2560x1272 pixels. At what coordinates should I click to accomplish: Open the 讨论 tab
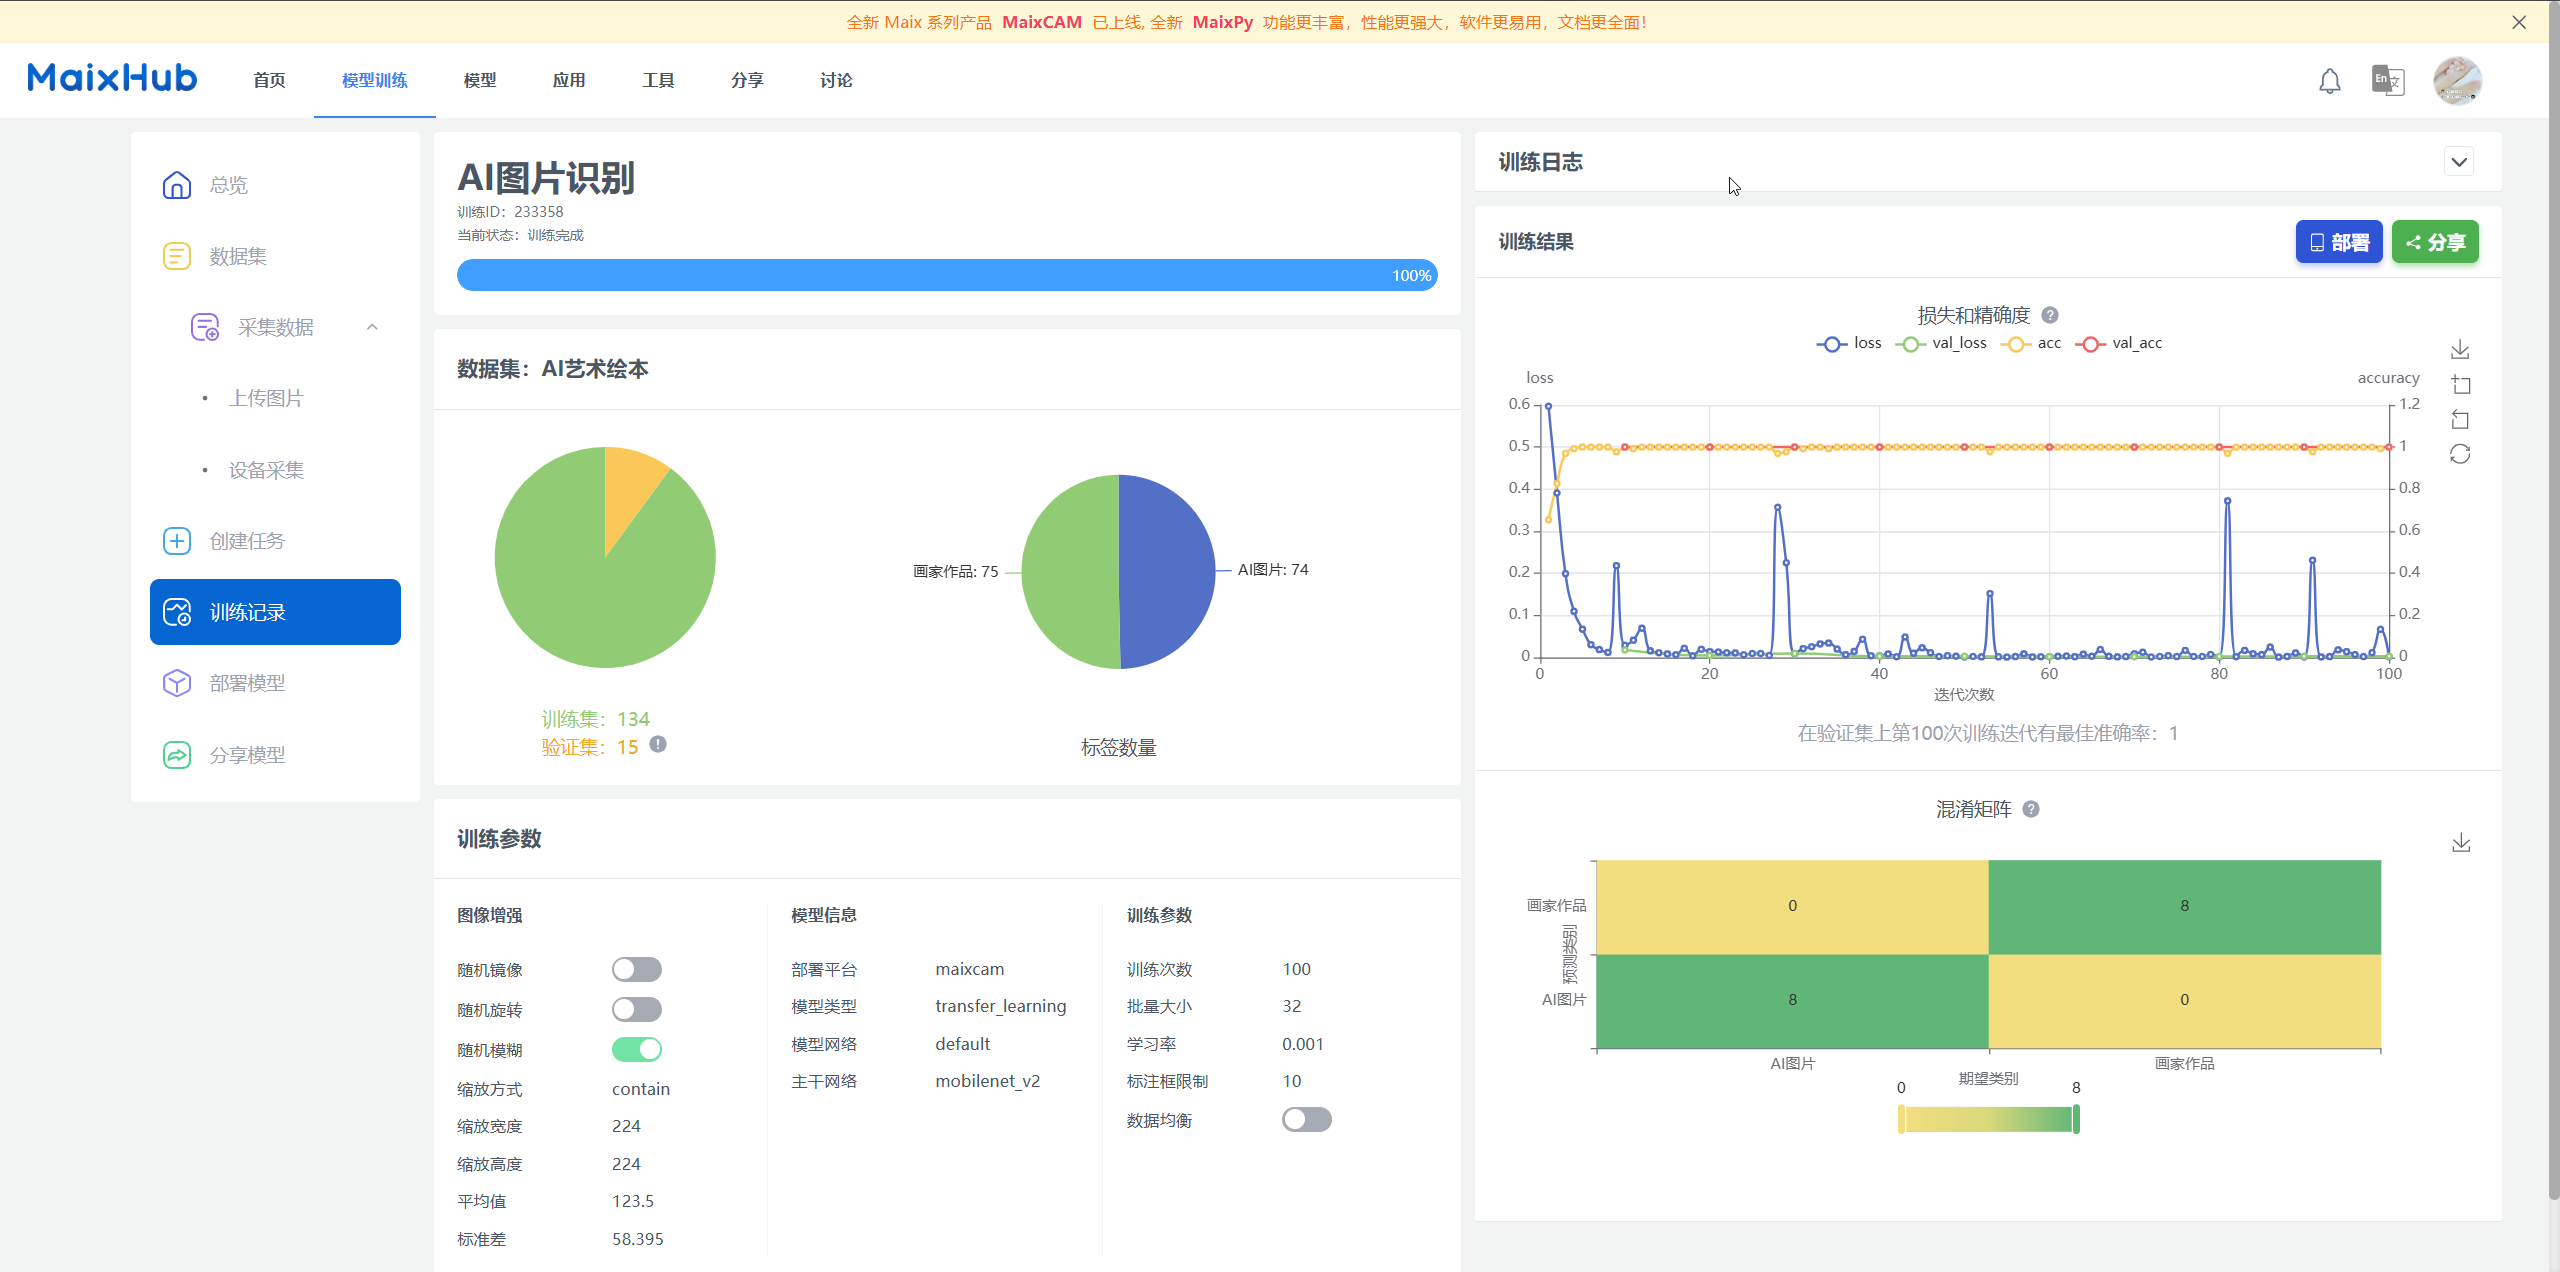[836, 80]
